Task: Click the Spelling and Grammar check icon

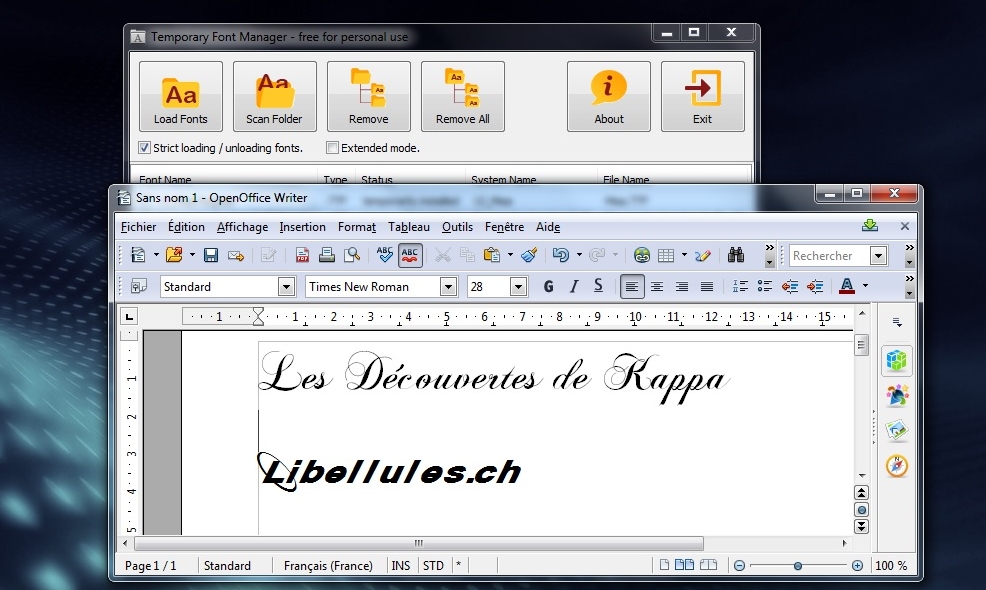Action: coord(384,255)
